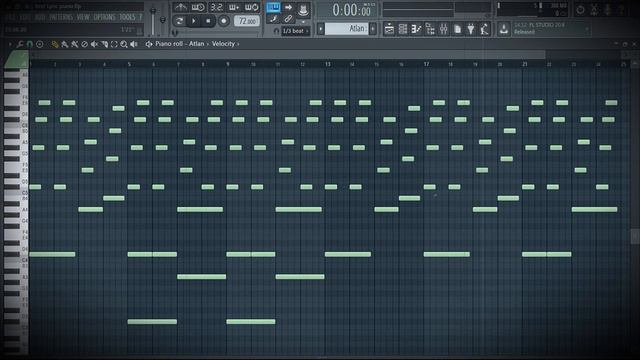Open the ADD menu
The height and width of the screenshot is (360, 640).
pyautogui.click(x=40, y=17)
